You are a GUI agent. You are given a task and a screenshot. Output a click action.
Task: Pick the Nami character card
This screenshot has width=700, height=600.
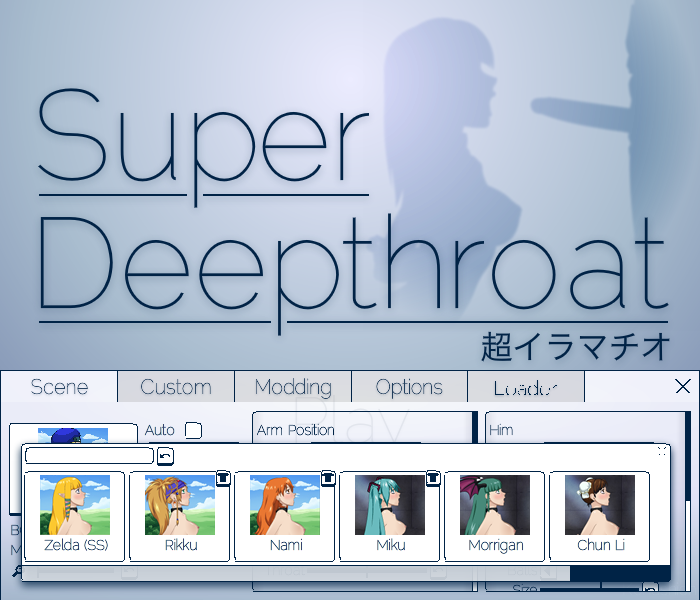coord(285,516)
